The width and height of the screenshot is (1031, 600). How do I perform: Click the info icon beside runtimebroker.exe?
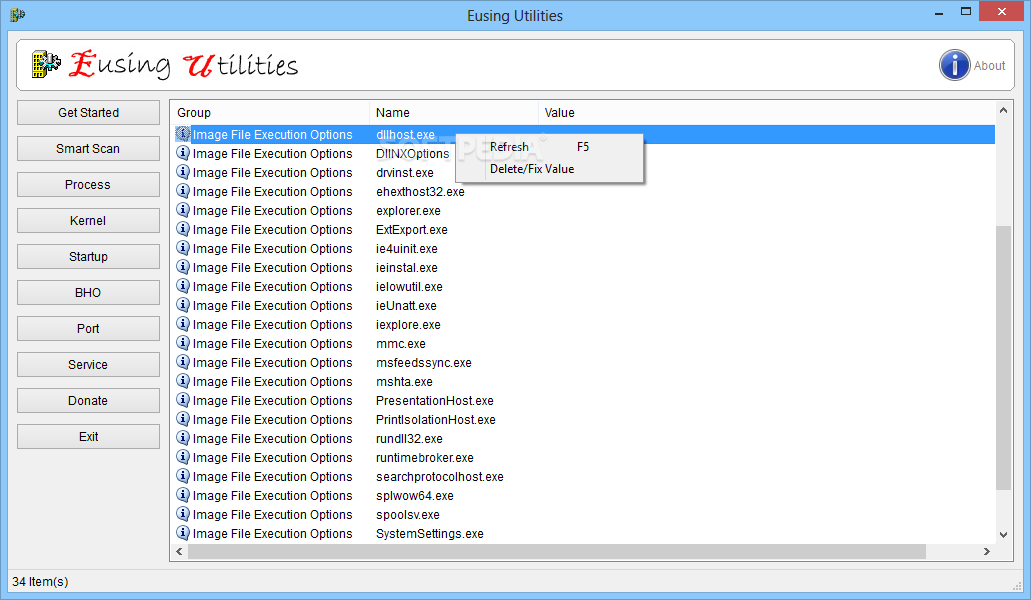click(183, 458)
